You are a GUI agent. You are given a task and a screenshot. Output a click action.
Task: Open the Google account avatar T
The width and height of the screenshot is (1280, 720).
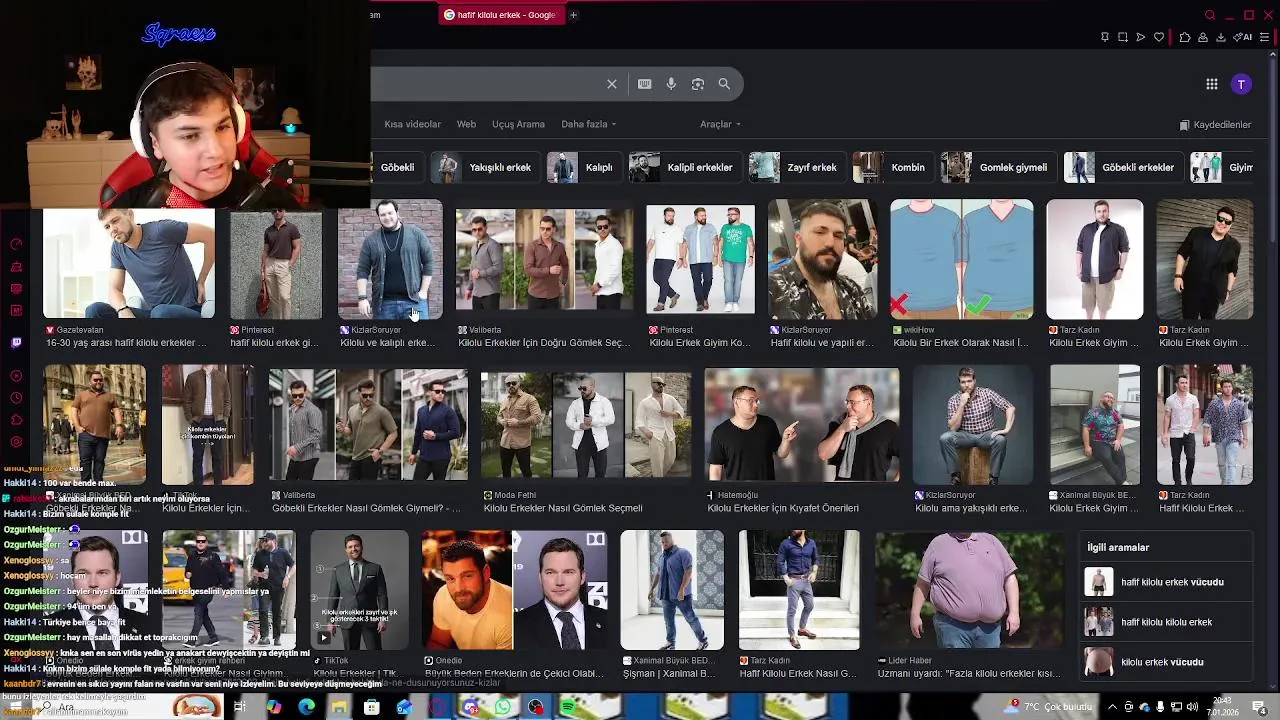click(1241, 84)
